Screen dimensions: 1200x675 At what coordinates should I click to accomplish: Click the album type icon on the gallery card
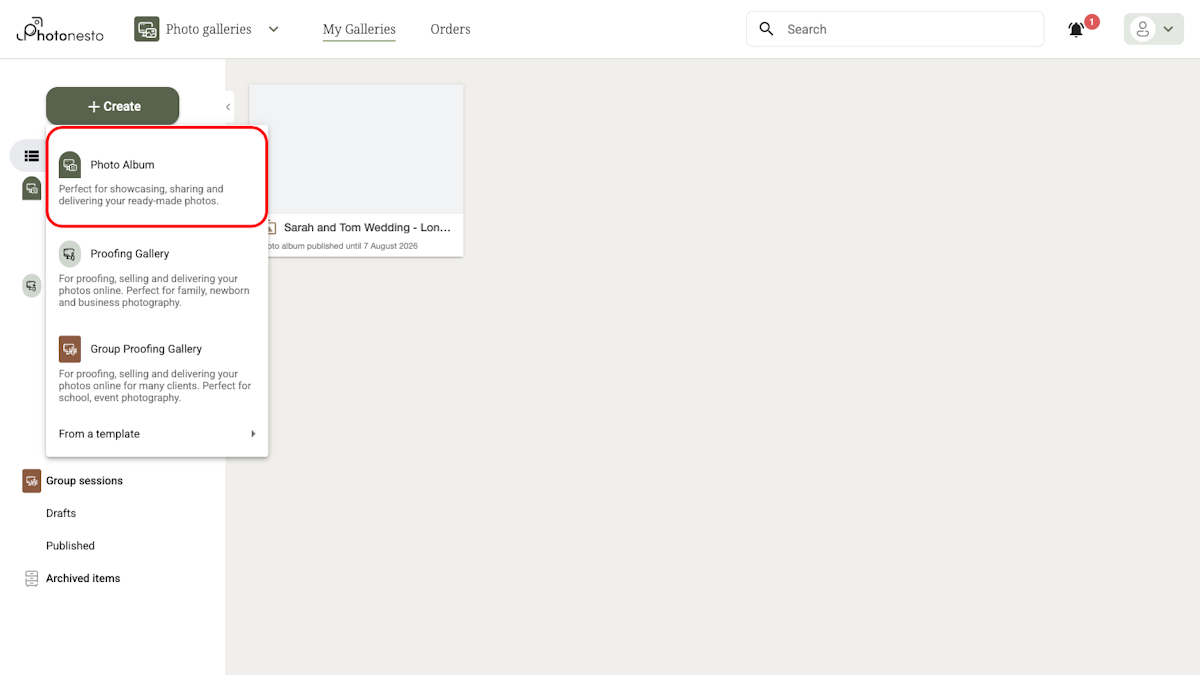[271, 228]
